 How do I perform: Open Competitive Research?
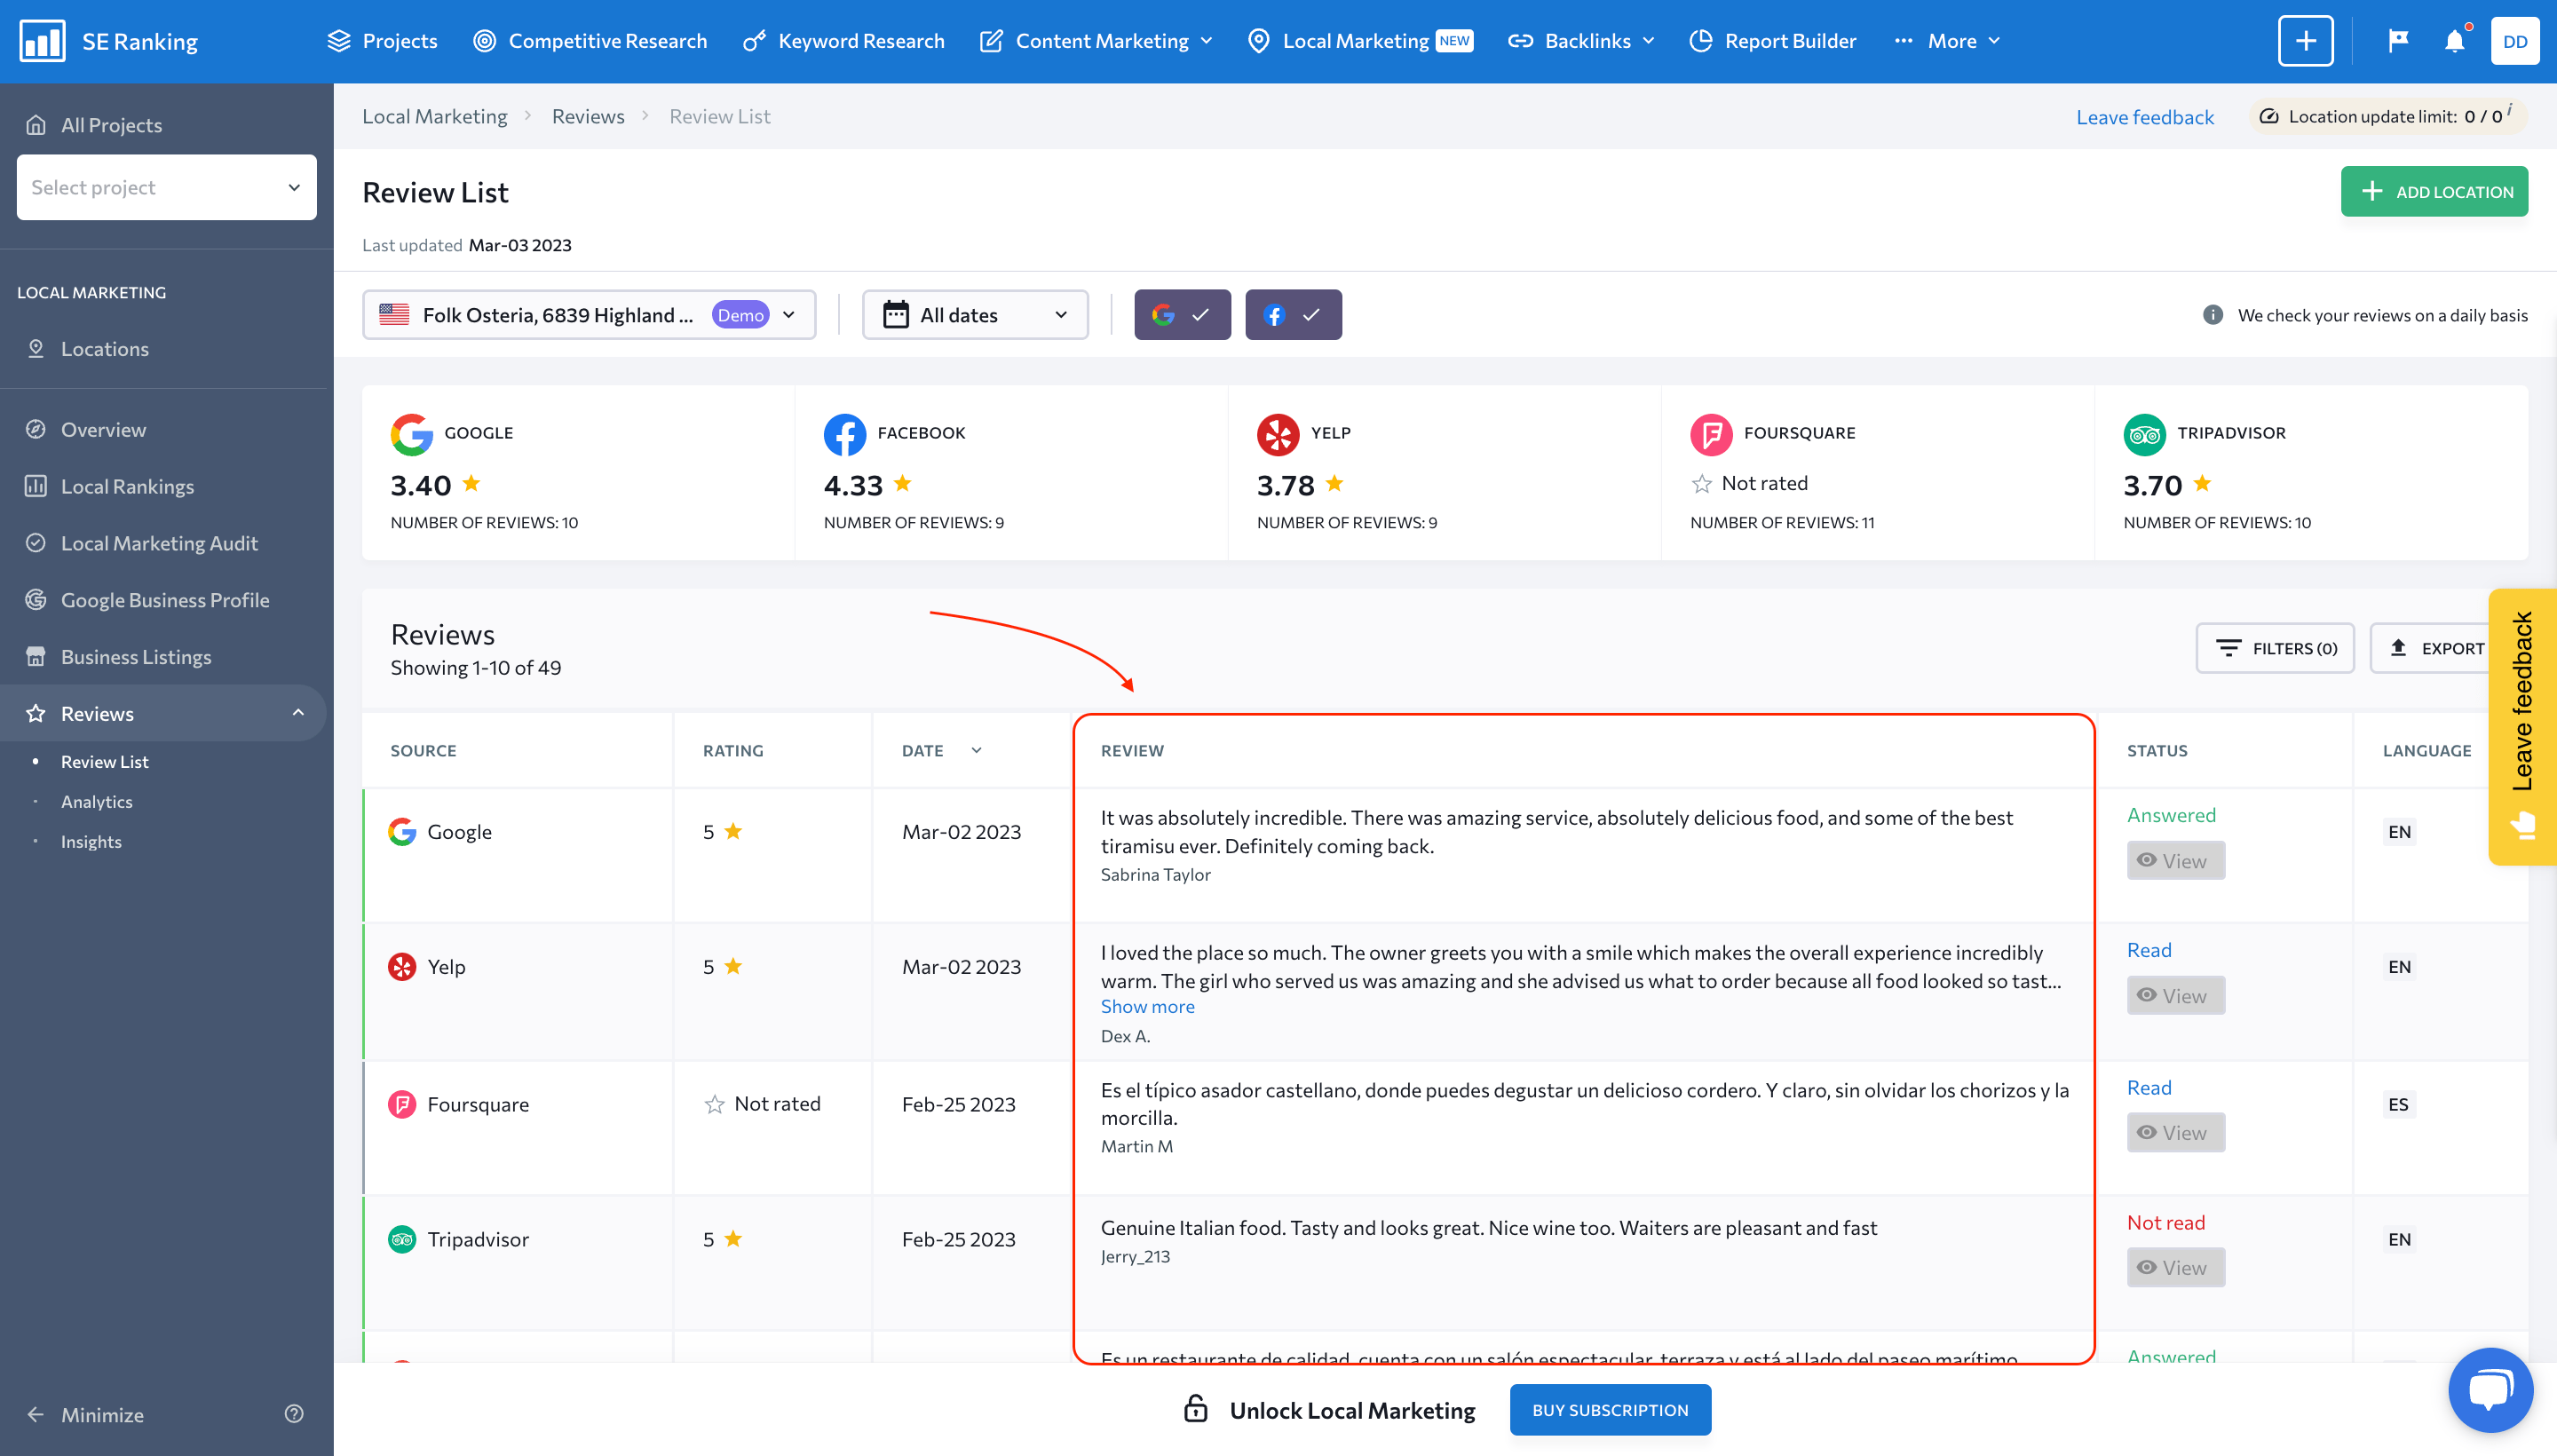coord(590,41)
